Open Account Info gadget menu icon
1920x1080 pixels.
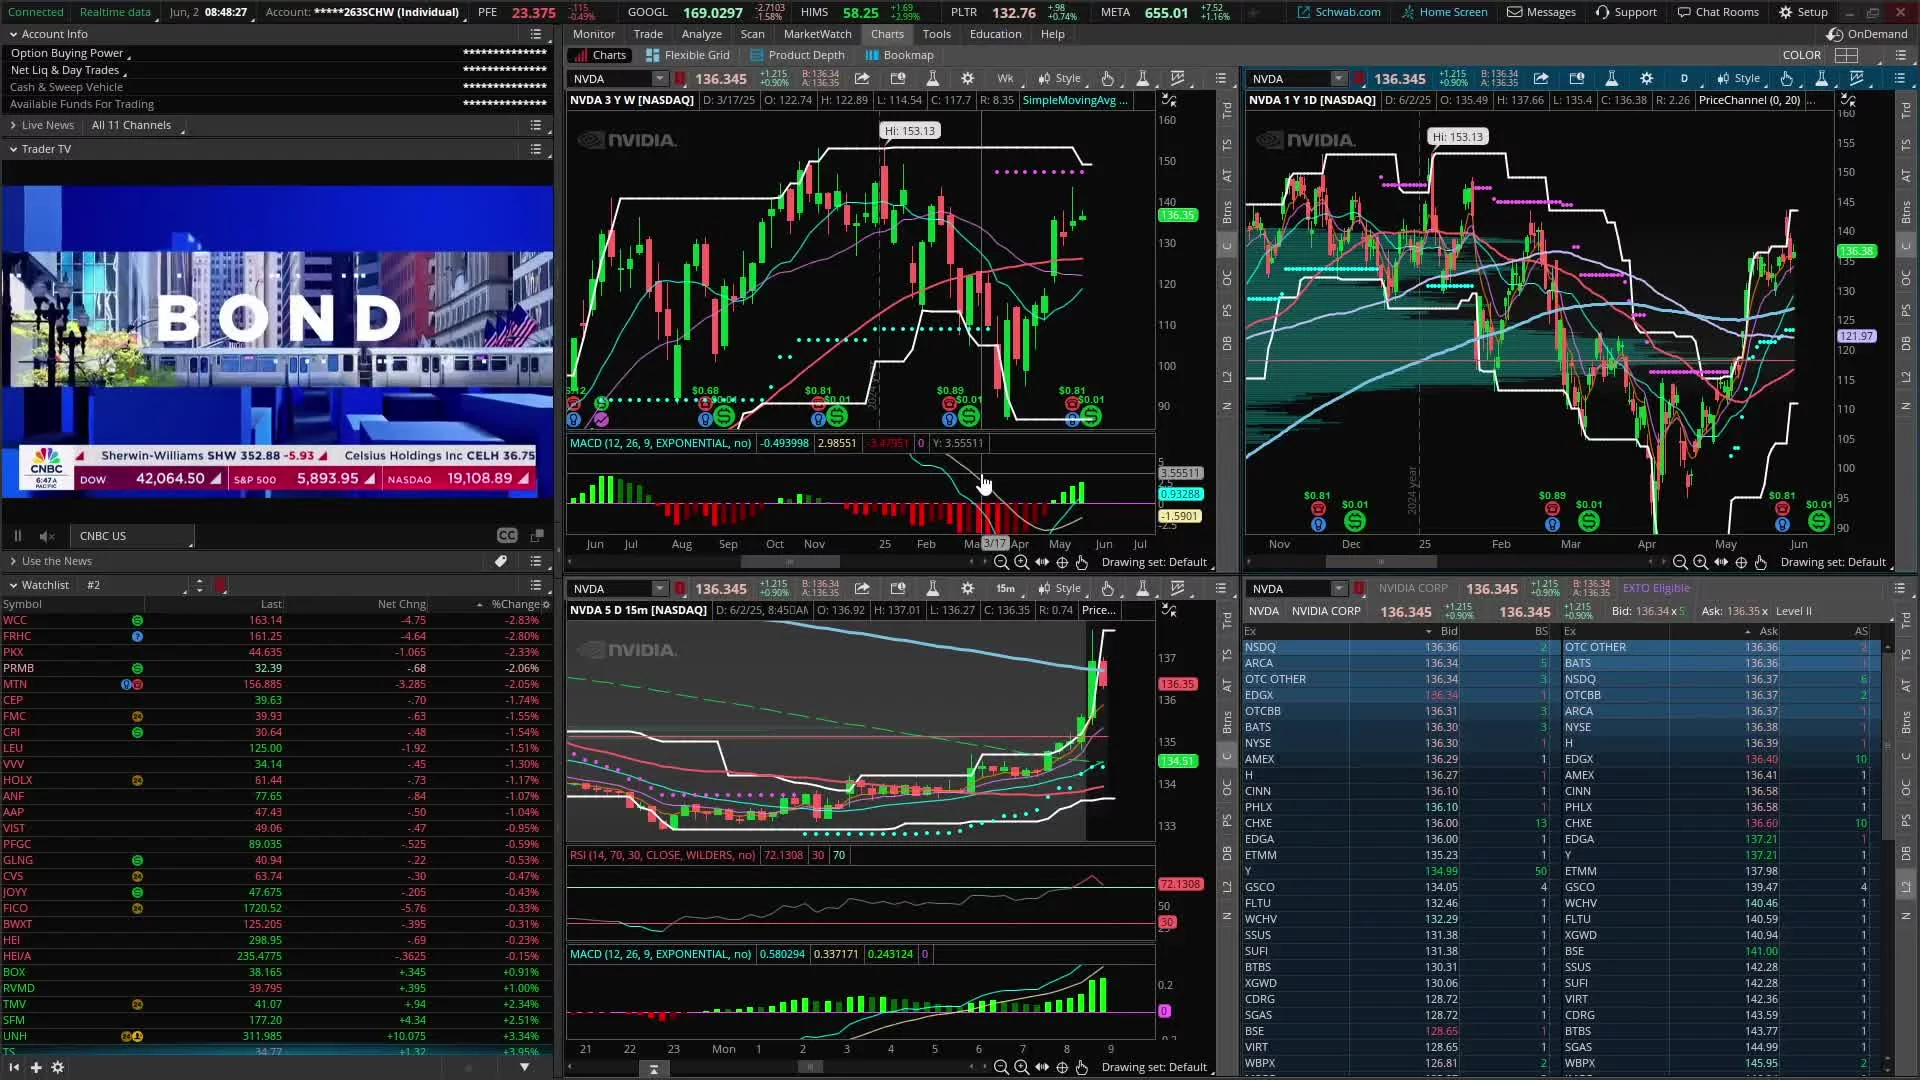click(536, 34)
